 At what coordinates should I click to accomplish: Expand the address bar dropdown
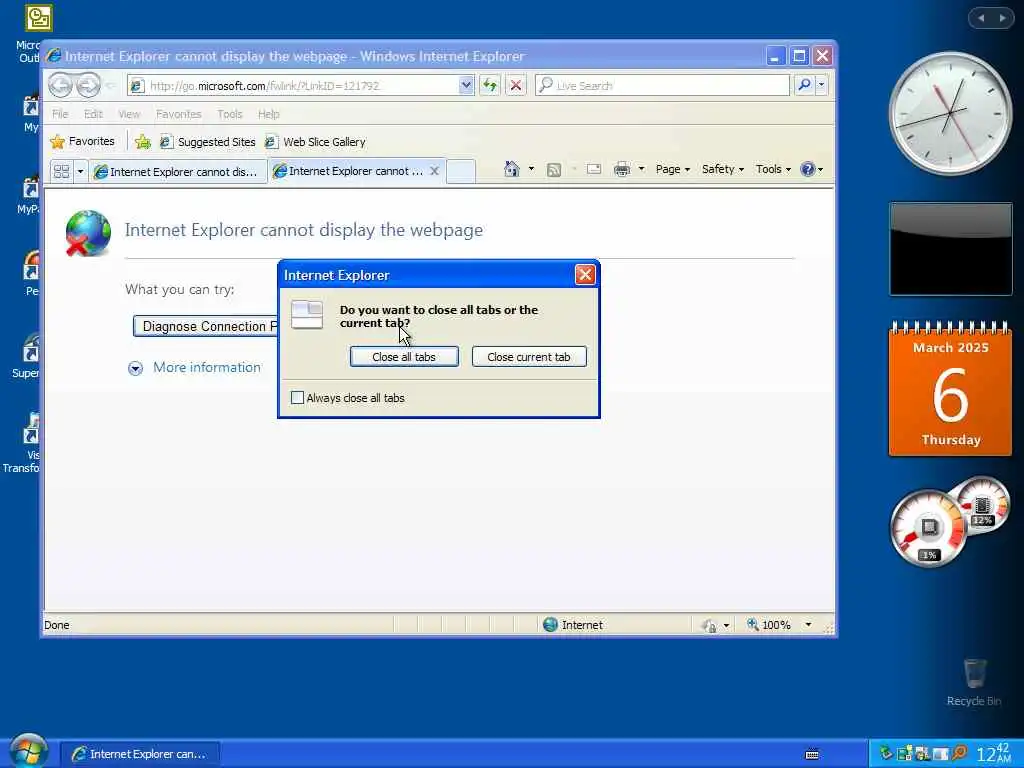coord(466,85)
